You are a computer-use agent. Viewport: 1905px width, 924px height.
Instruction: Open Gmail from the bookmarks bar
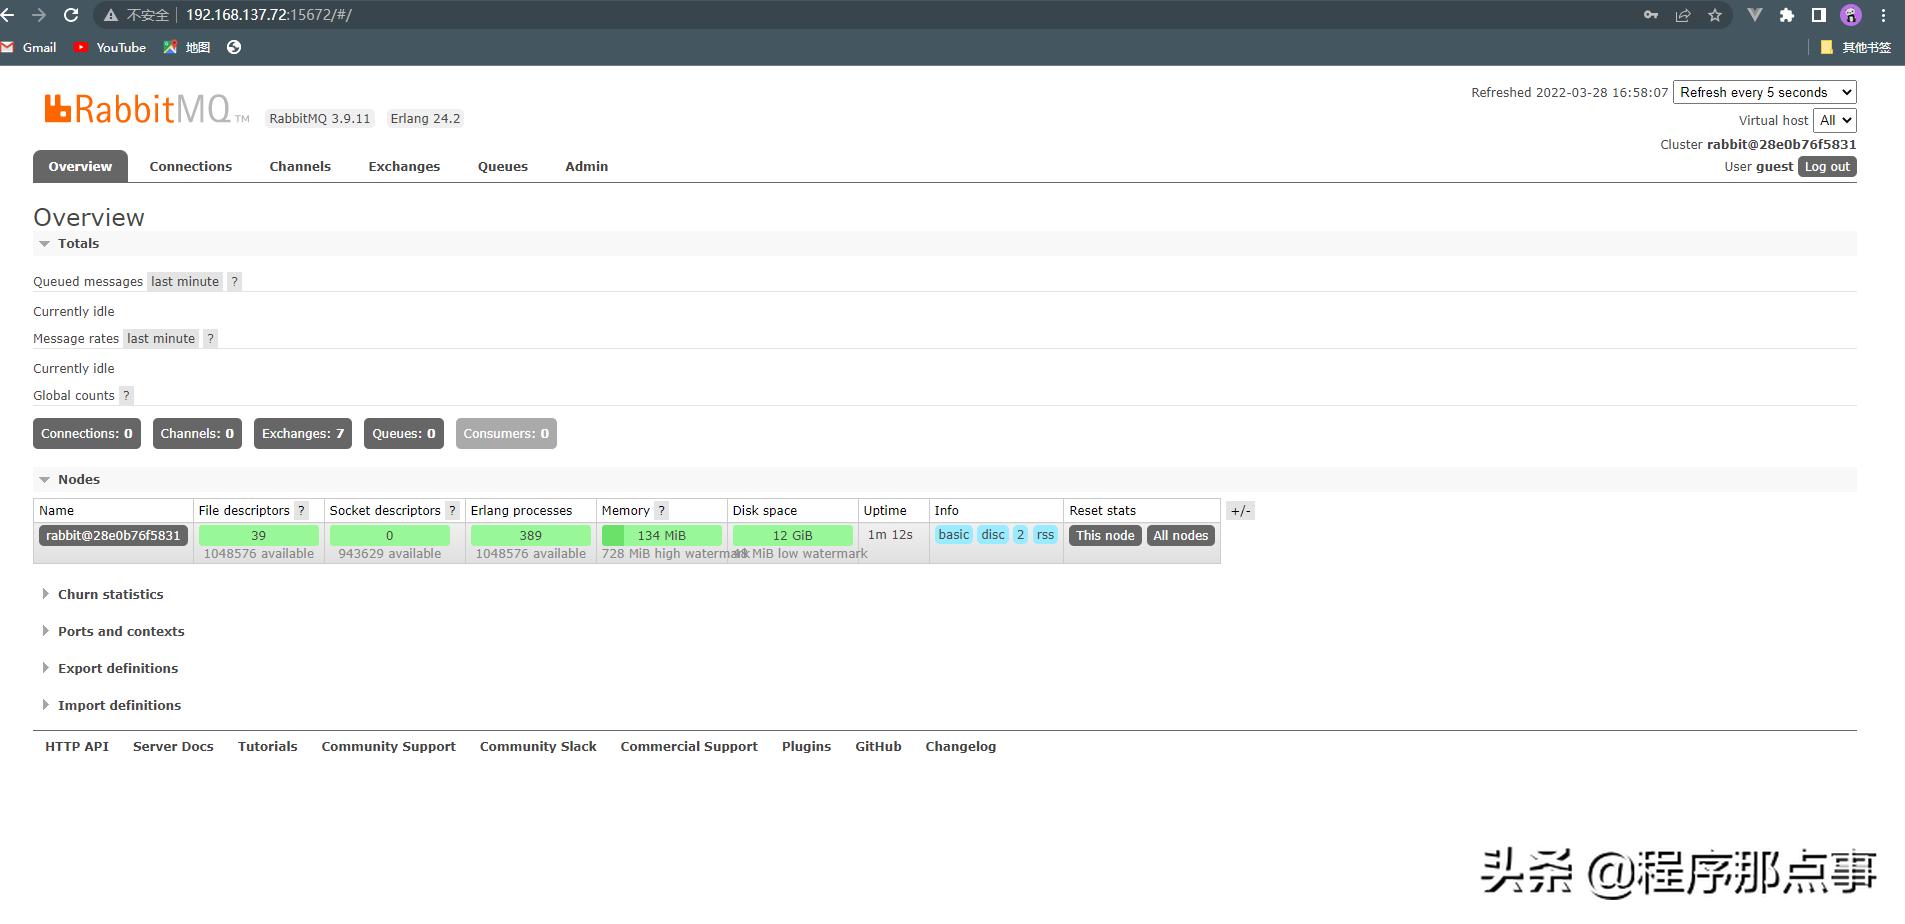coord(30,47)
